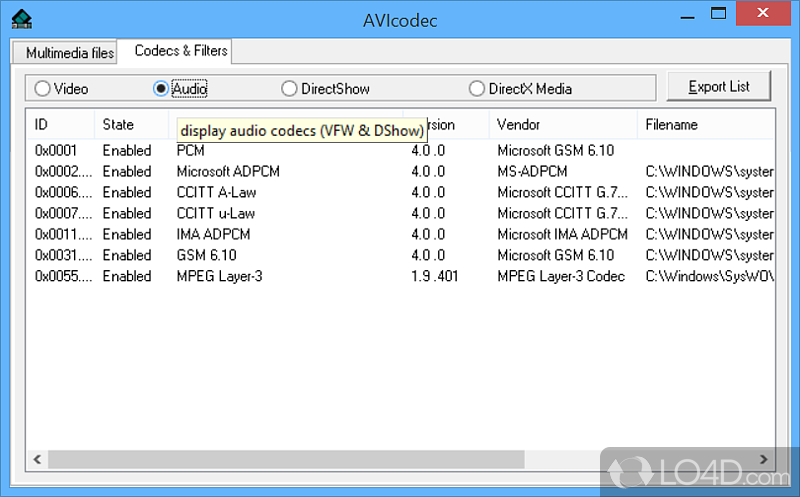800x497 pixels.
Task: Choose the DirectShow radio option
Action: [x=289, y=89]
